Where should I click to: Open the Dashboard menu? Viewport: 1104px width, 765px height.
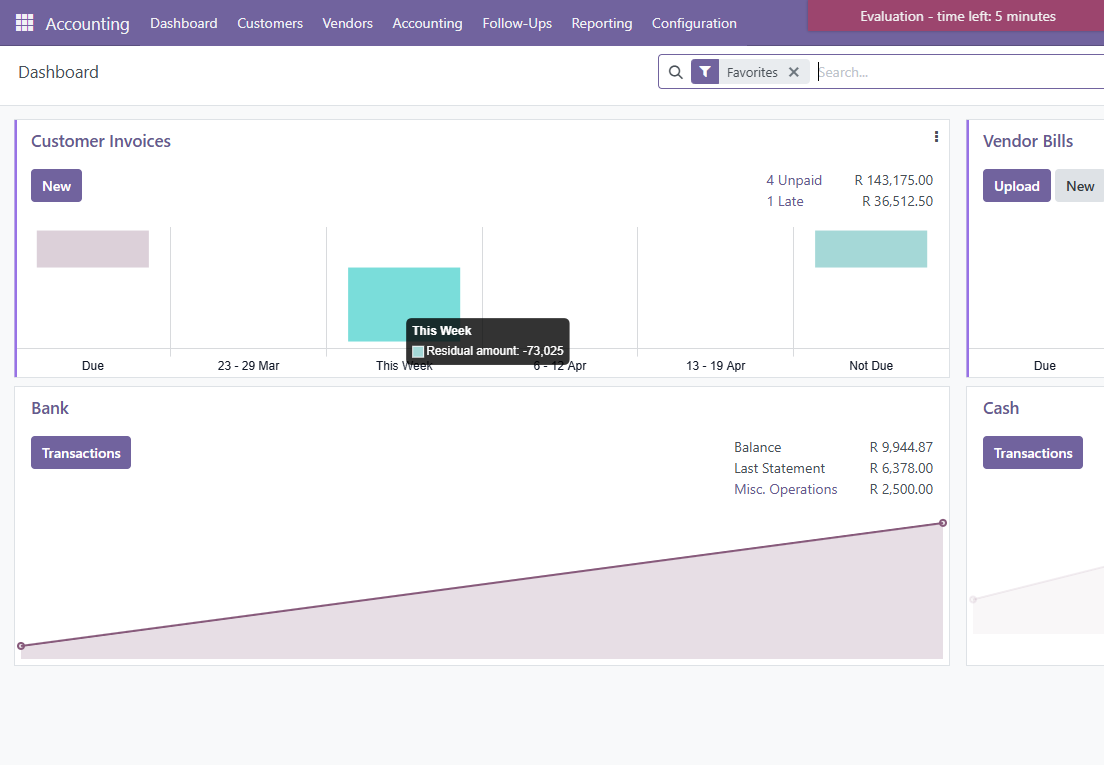click(184, 23)
